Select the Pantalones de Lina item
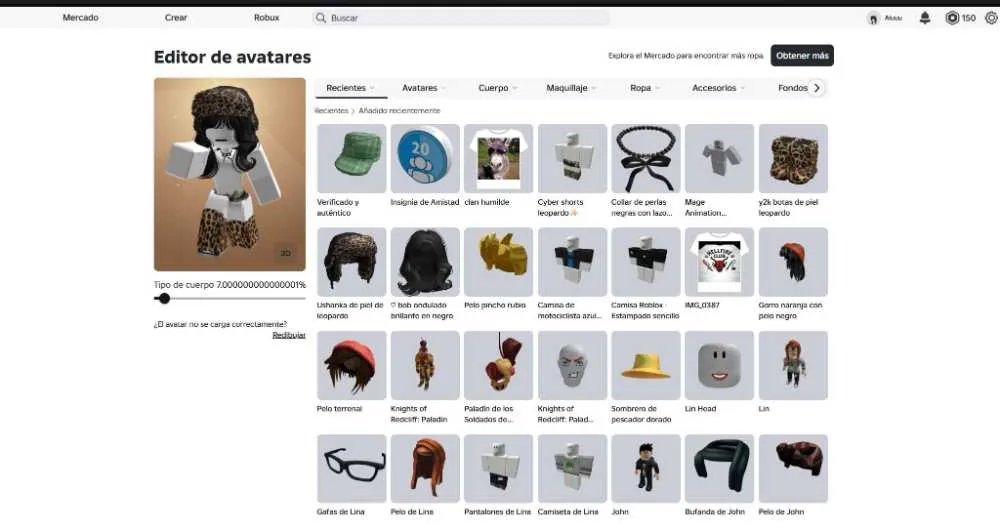 pyautogui.click(x=498, y=469)
